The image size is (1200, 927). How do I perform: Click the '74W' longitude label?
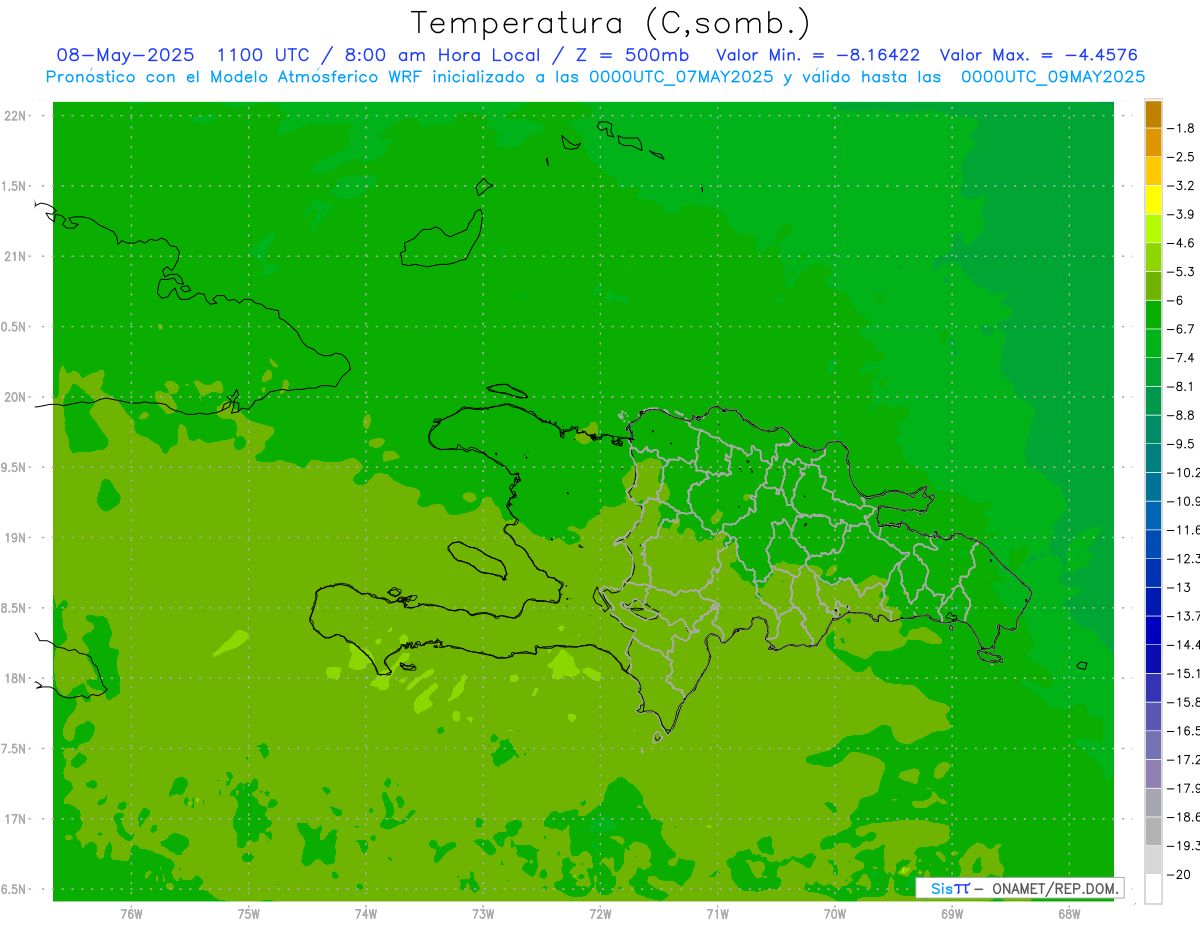[366, 913]
